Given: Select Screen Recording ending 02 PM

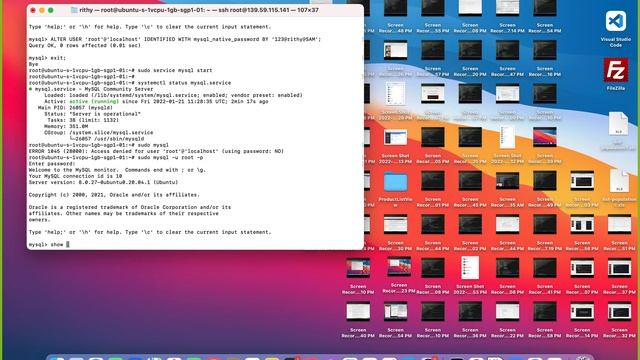Looking at the screenshot, I should (x=470, y=225).
